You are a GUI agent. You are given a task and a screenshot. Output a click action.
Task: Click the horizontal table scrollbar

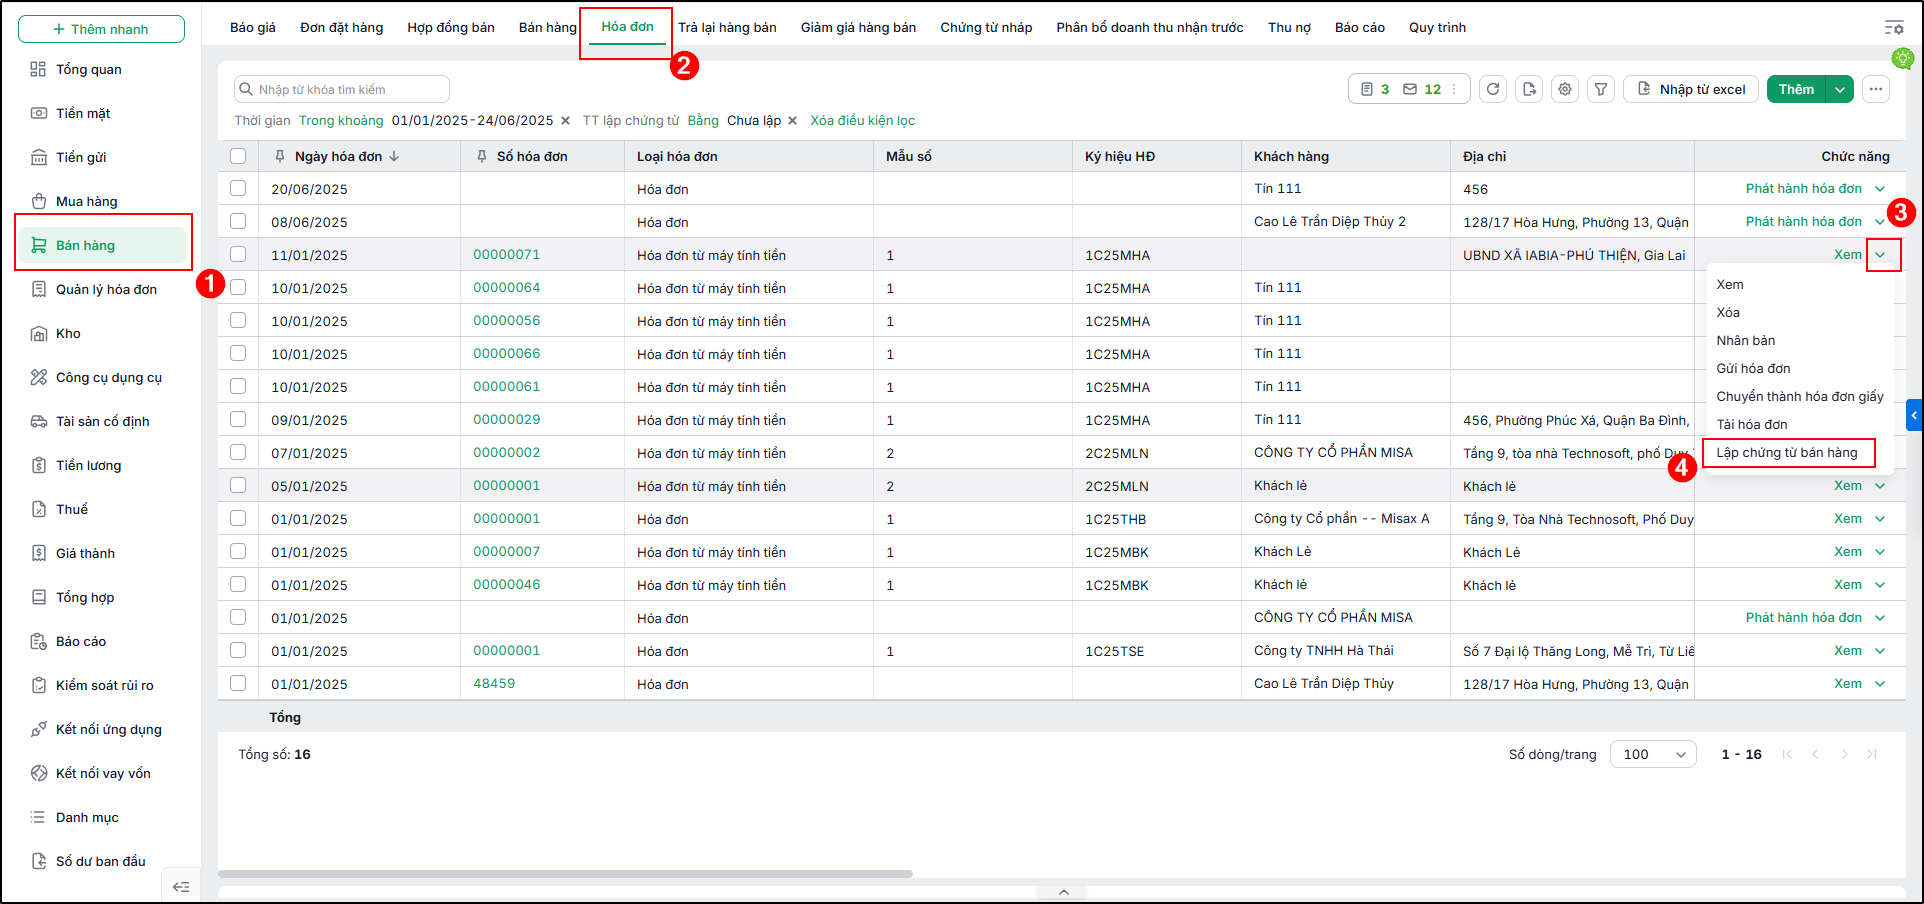click(x=565, y=874)
